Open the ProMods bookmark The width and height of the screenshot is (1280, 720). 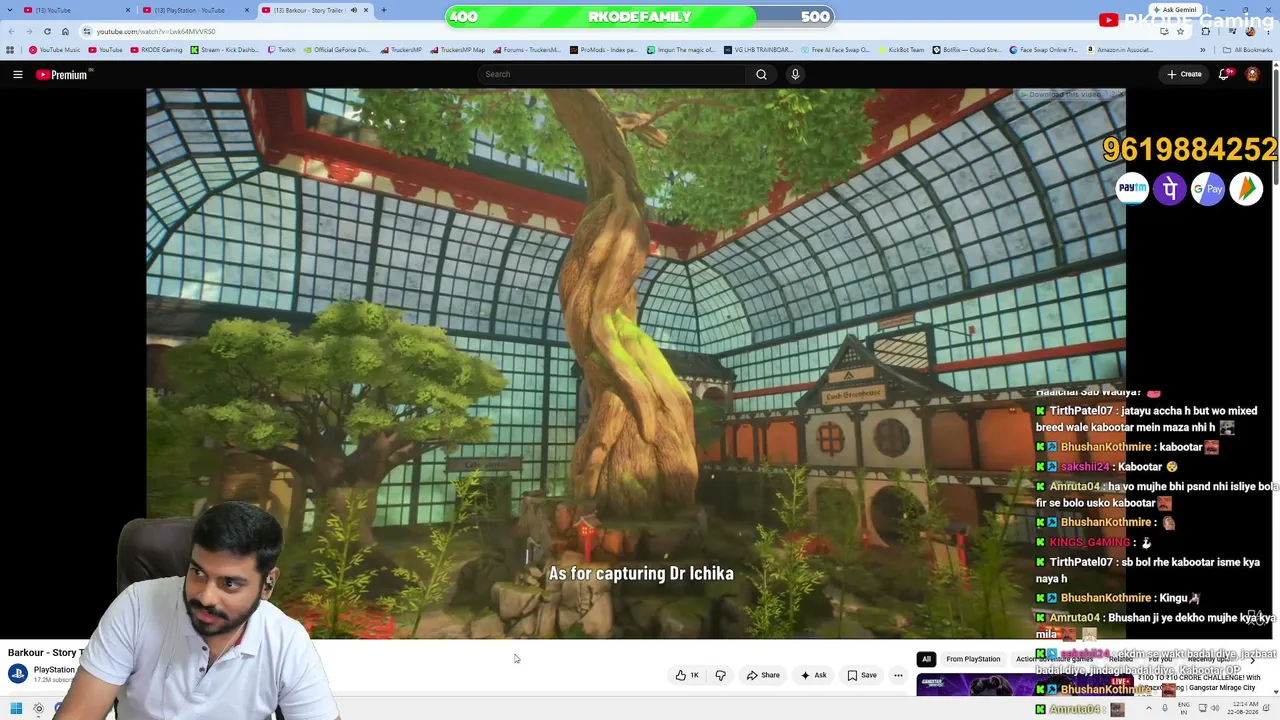[x=603, y=50]
